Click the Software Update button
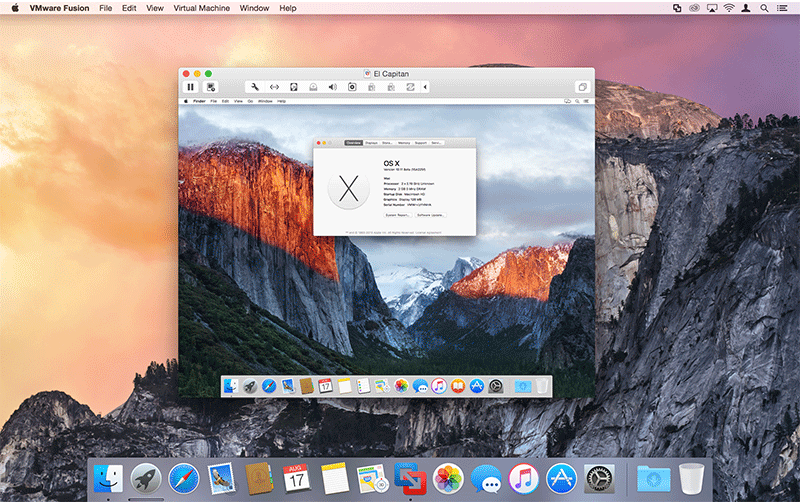The image size is (800, 502). pyautogui.click(x=431, y=215)
